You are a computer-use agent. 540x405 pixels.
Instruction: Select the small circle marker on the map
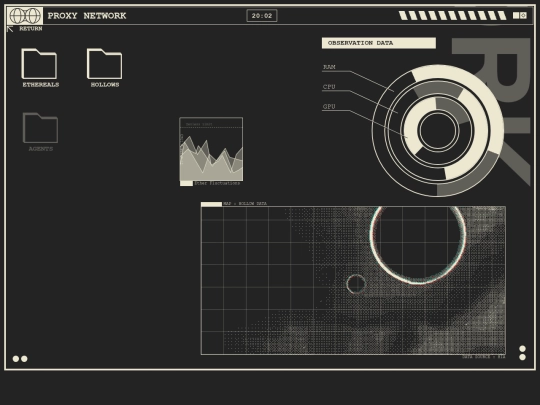[356, 284]
